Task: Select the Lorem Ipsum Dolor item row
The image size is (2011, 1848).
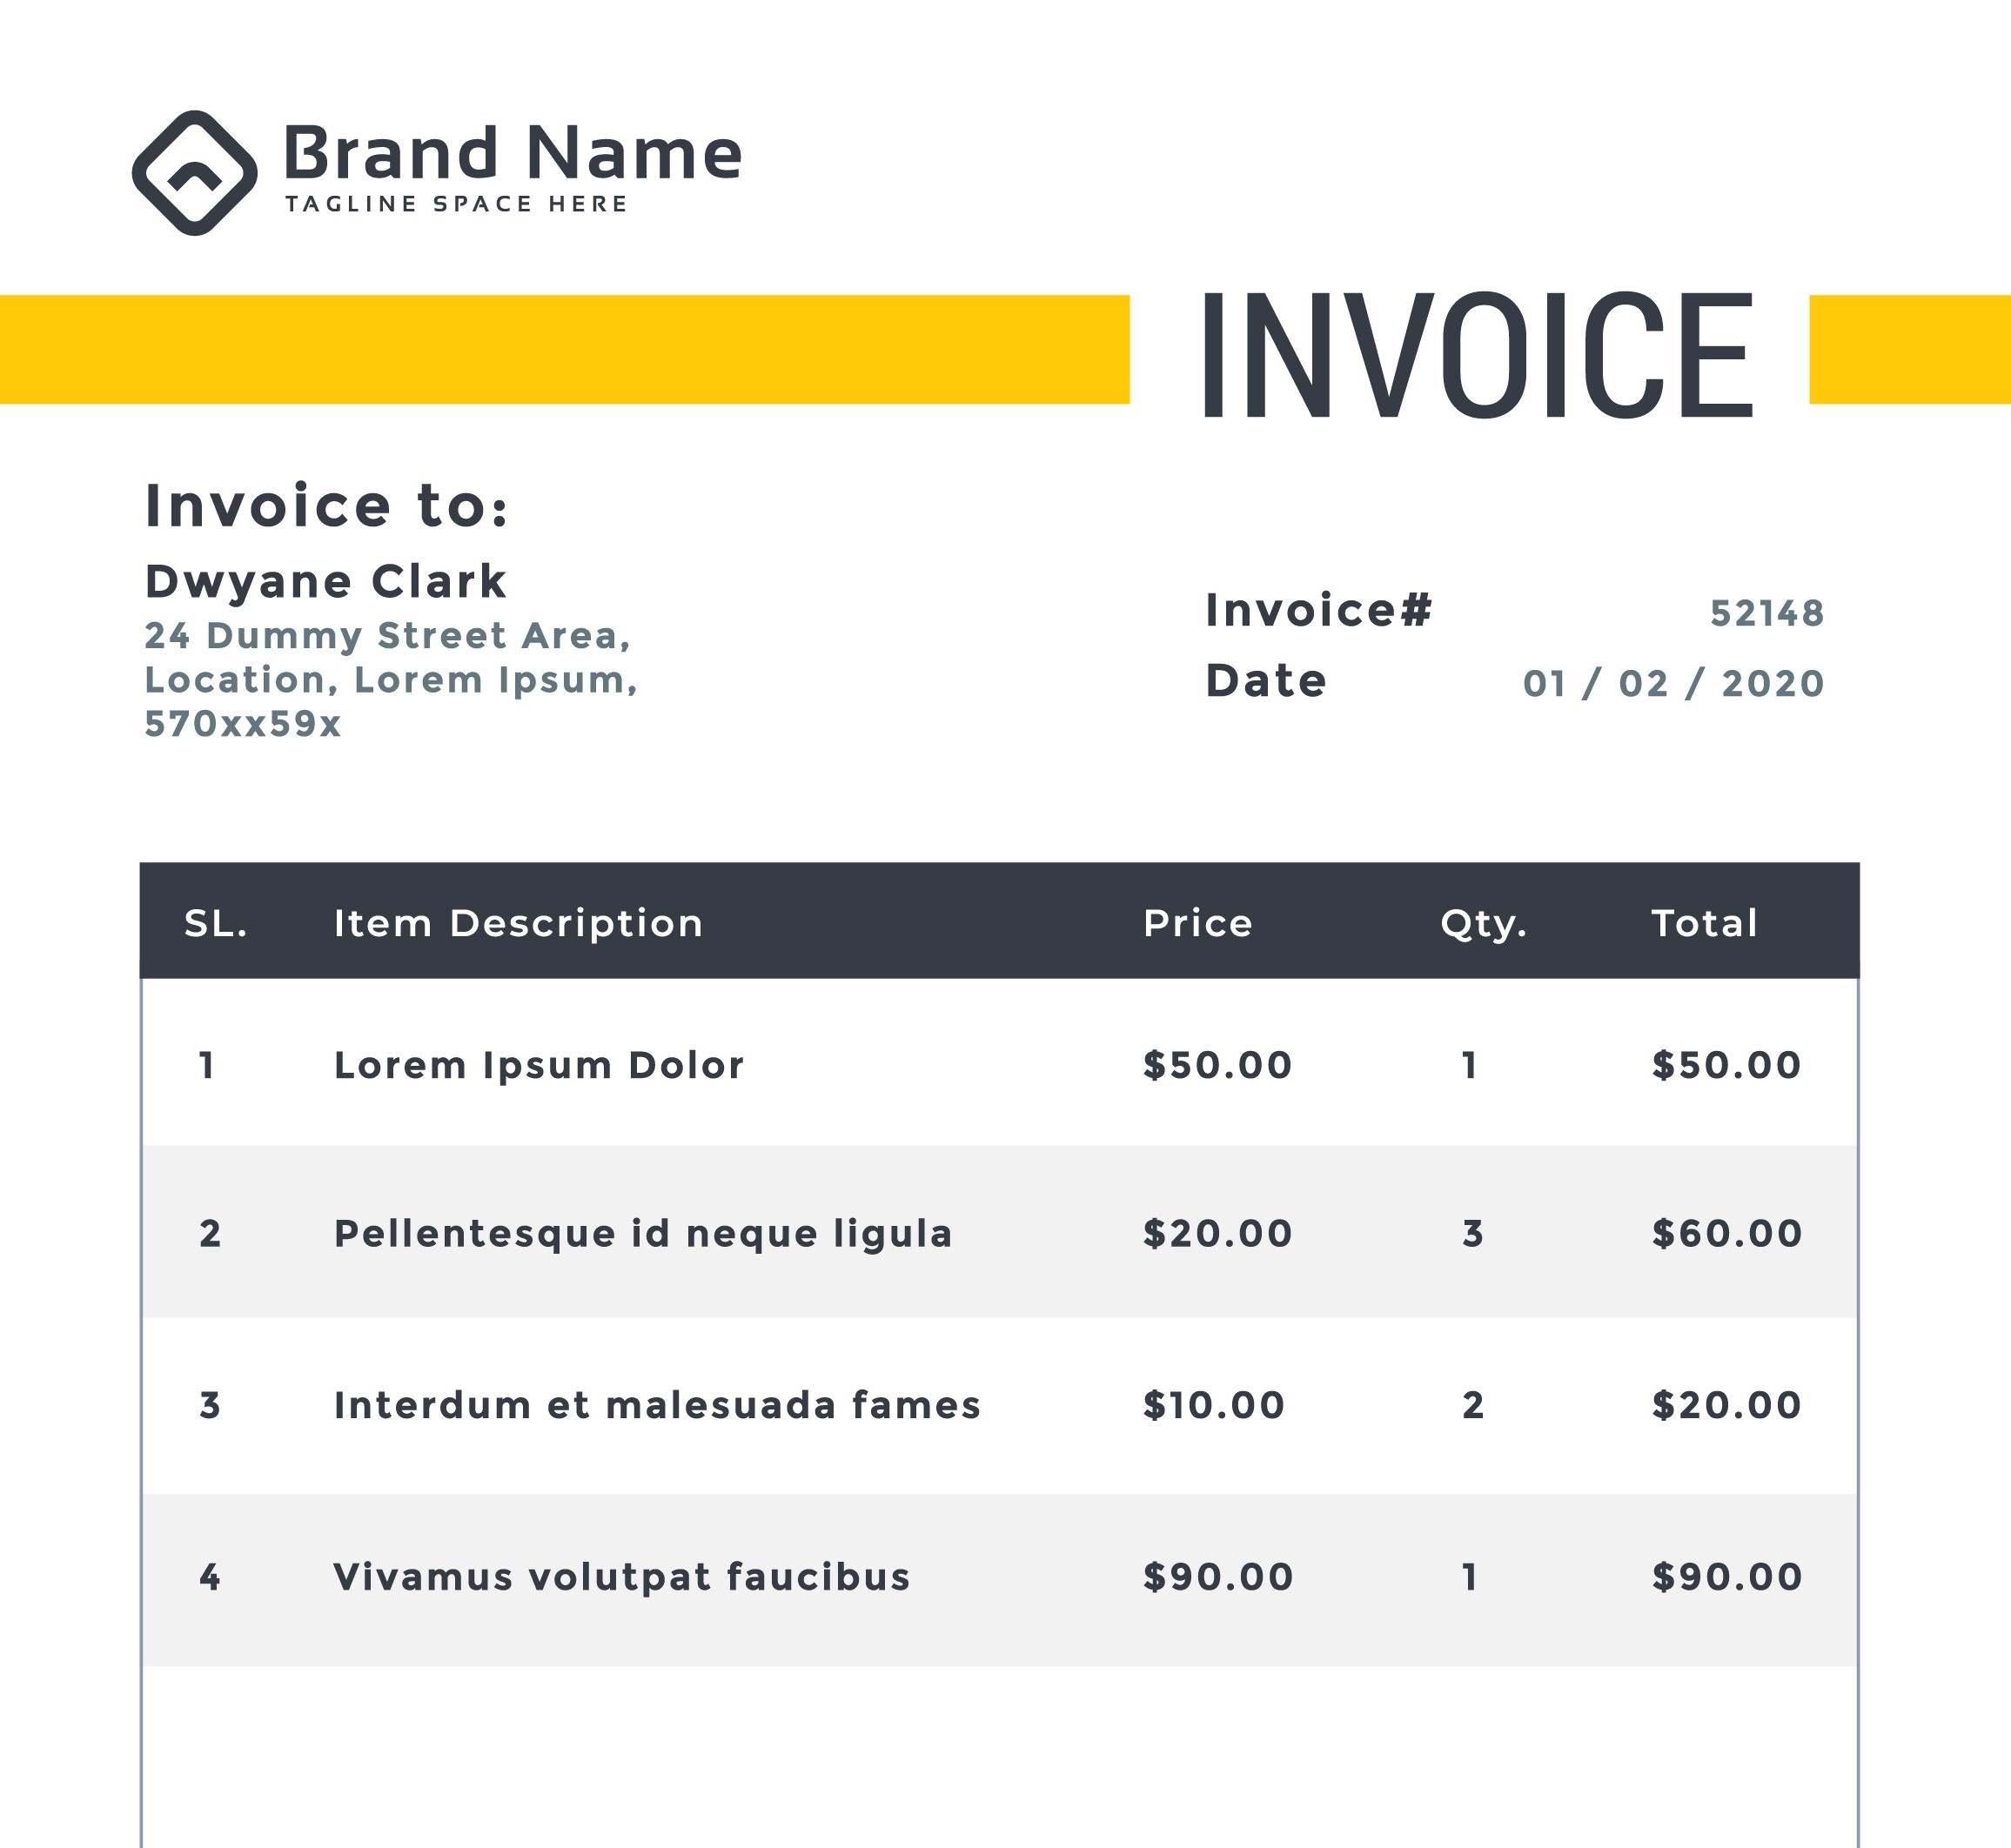Action: point(538,1065)
